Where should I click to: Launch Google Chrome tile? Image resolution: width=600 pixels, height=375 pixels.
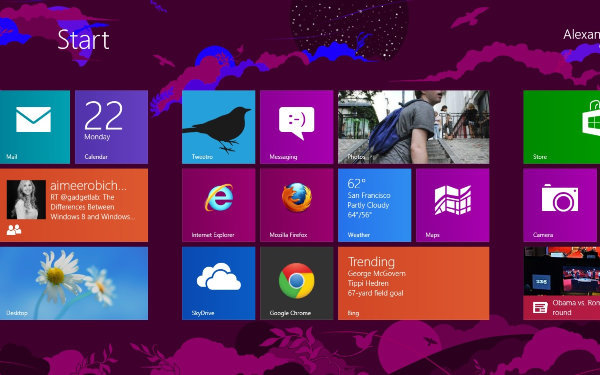[x=297, y=283]
